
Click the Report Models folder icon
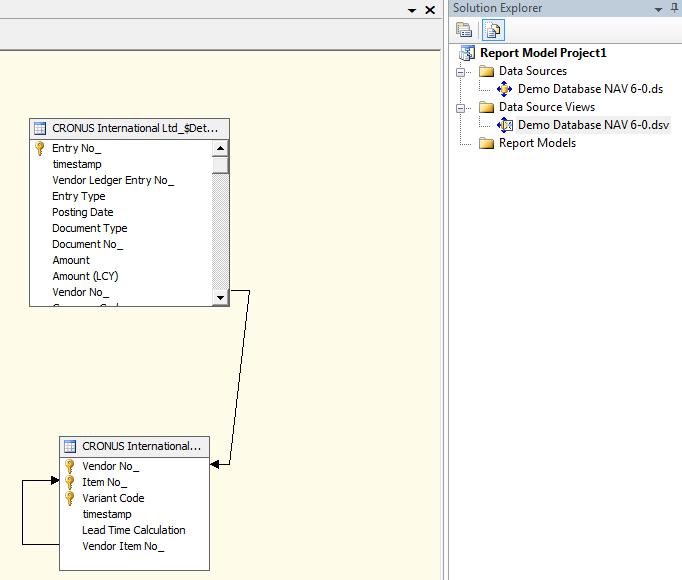[486, 143]
